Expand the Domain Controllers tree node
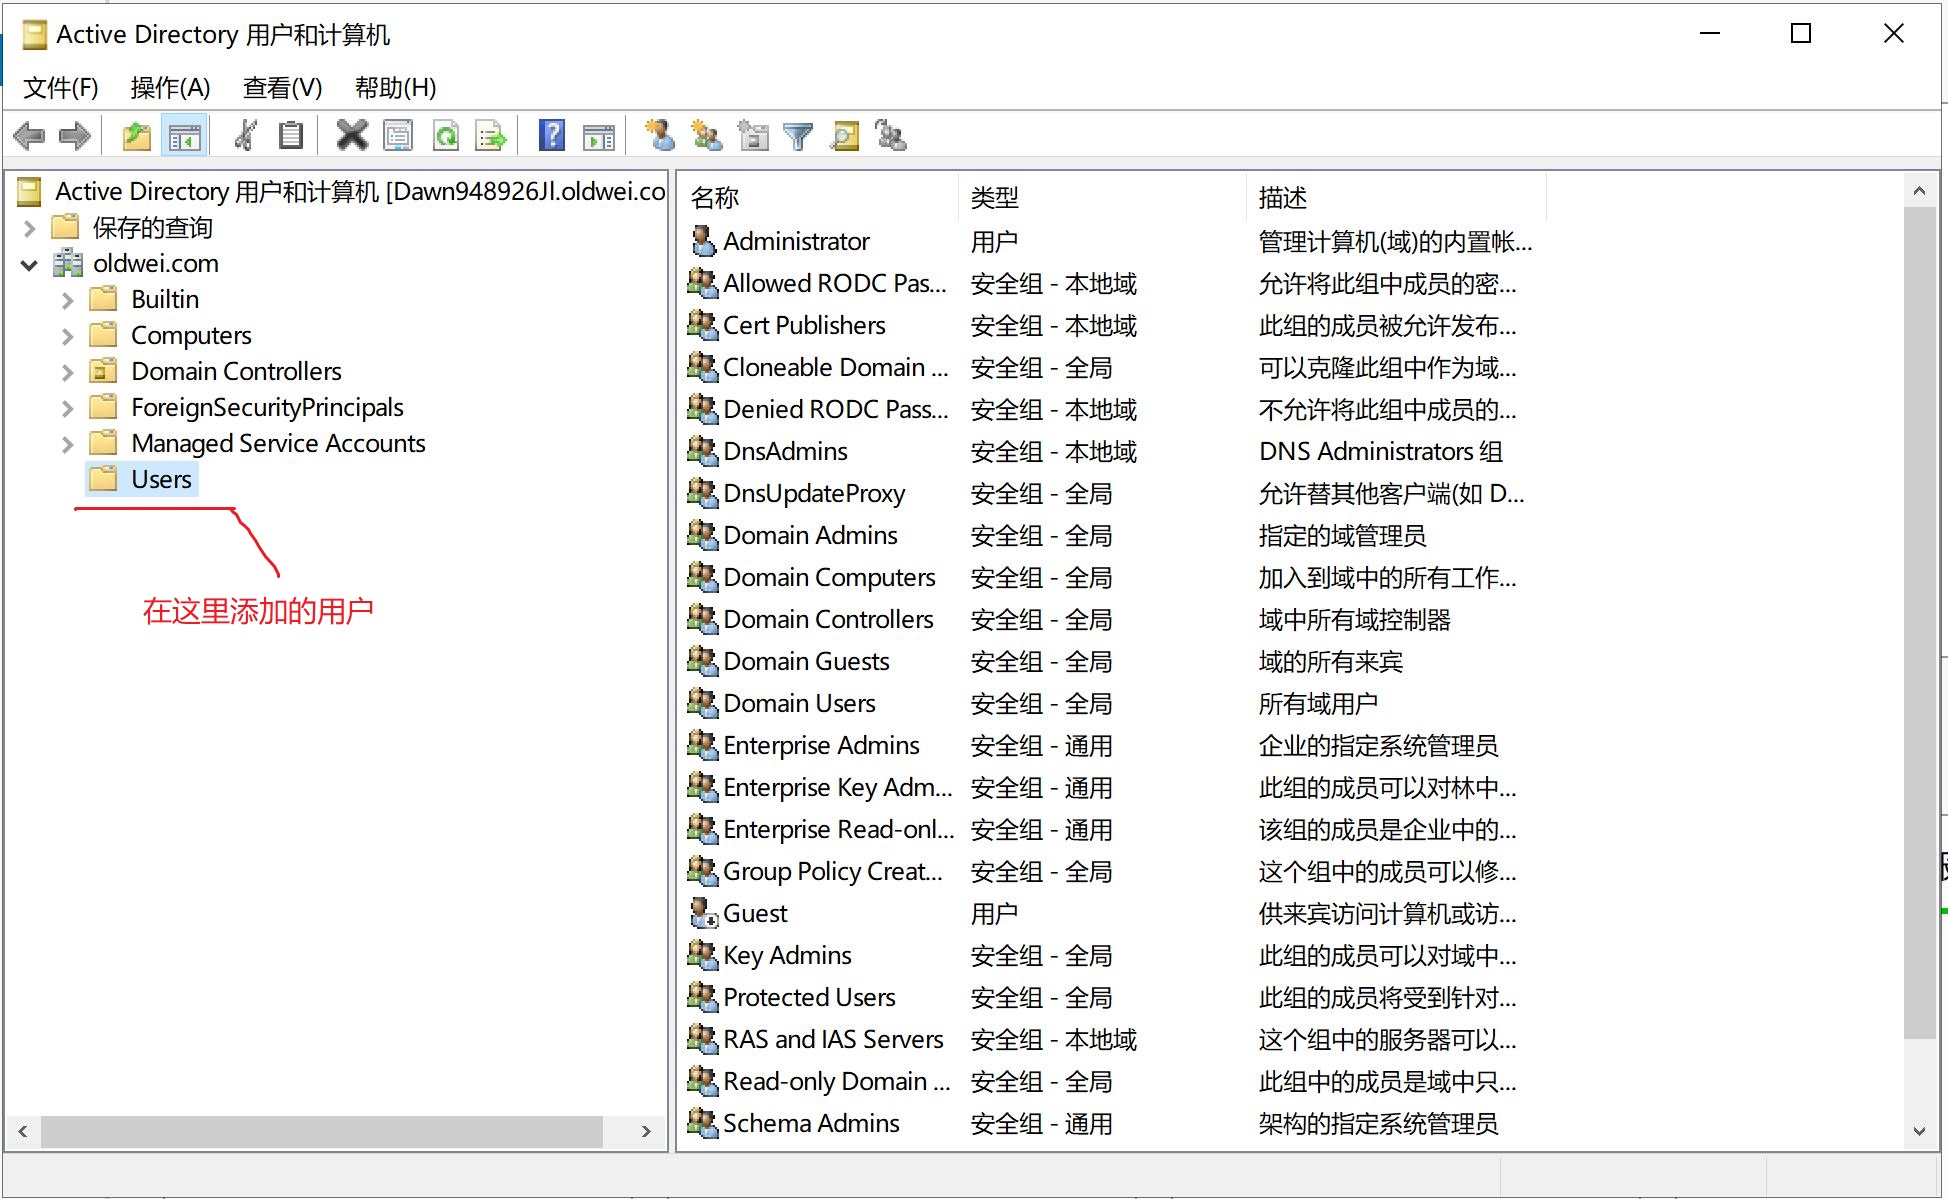 (67, 372)
